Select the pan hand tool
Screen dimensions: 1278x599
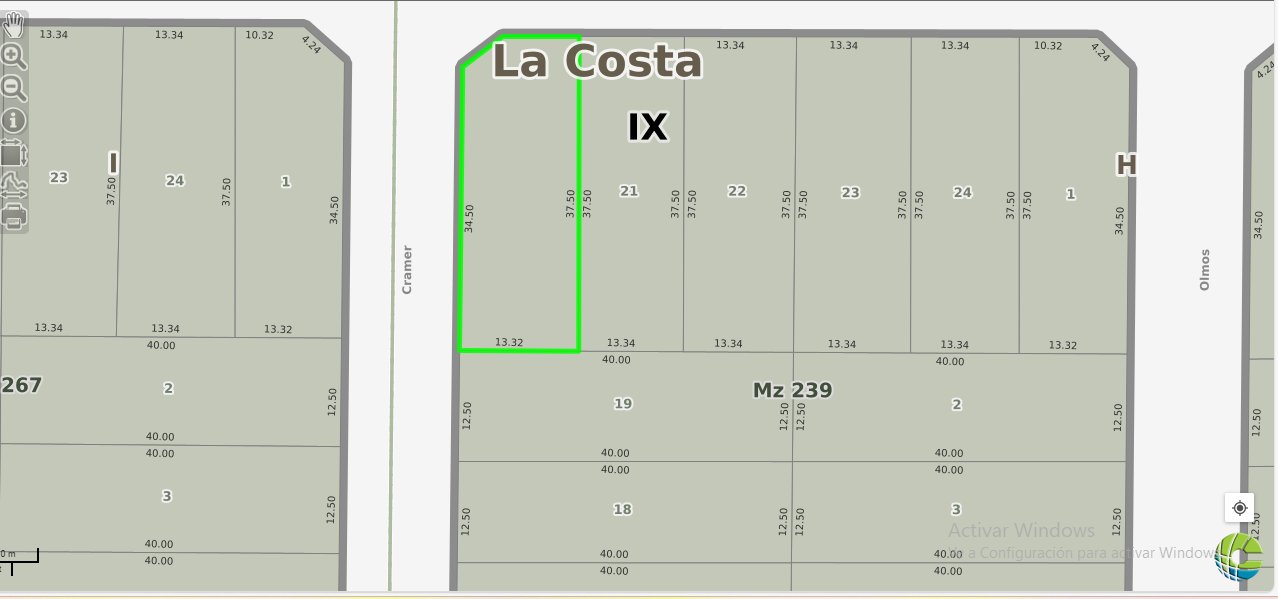tap(14, 24)
